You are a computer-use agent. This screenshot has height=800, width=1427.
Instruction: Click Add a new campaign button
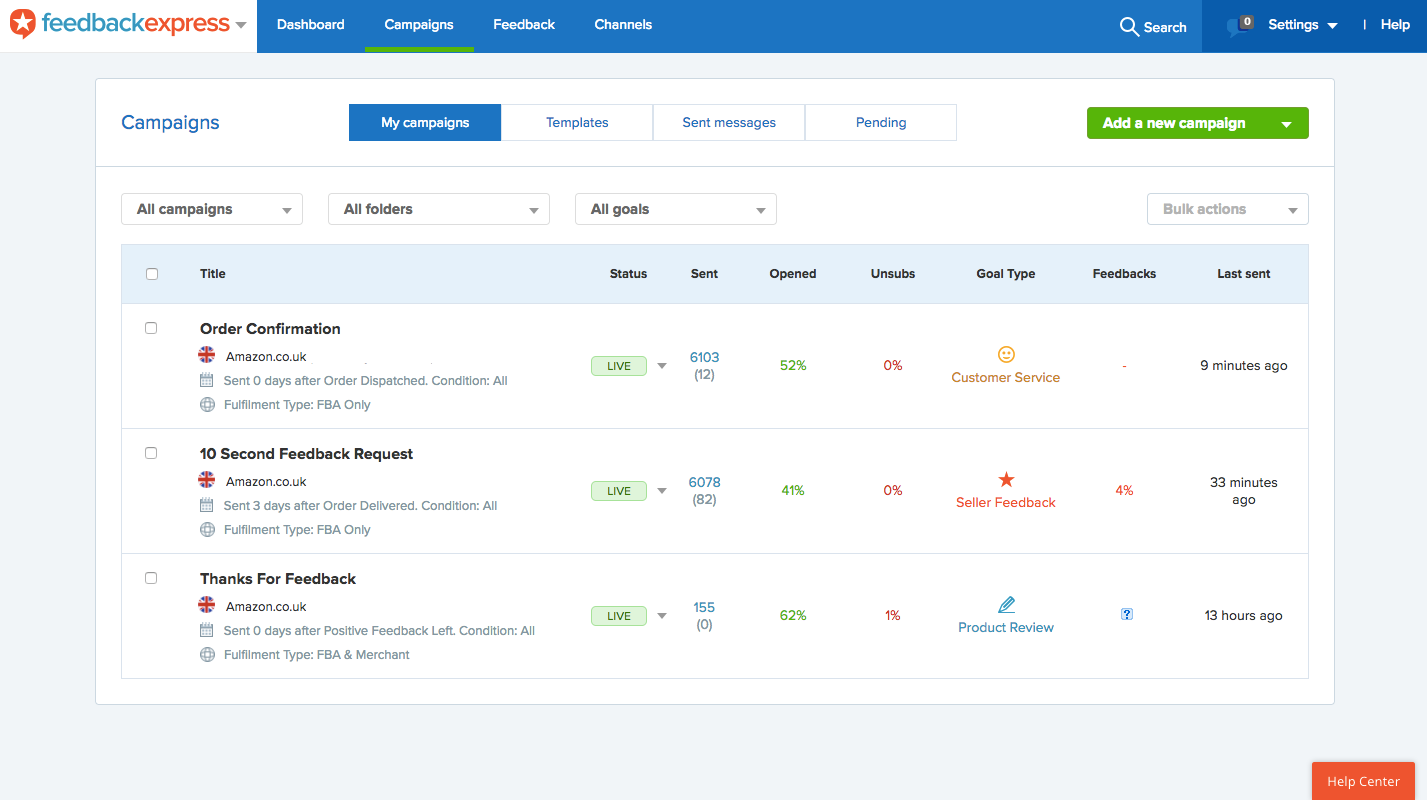point(1175,123)
